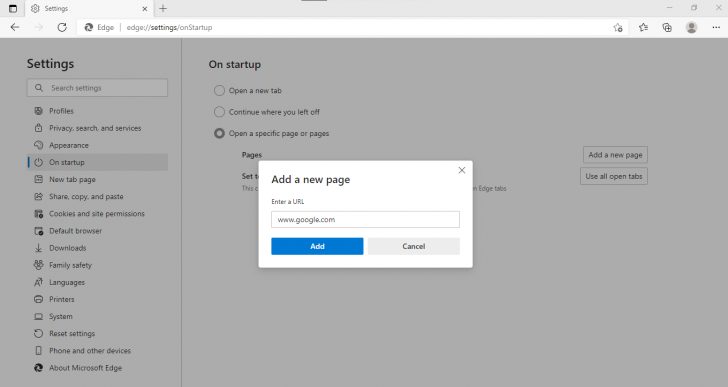The width and height of the screenshot is (728, 387).
Task: Cancel the Add a new page dialog
Action: click(414, 246)
